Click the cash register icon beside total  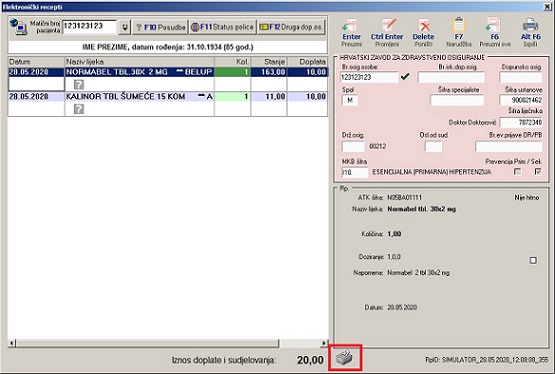pos(344,358)
